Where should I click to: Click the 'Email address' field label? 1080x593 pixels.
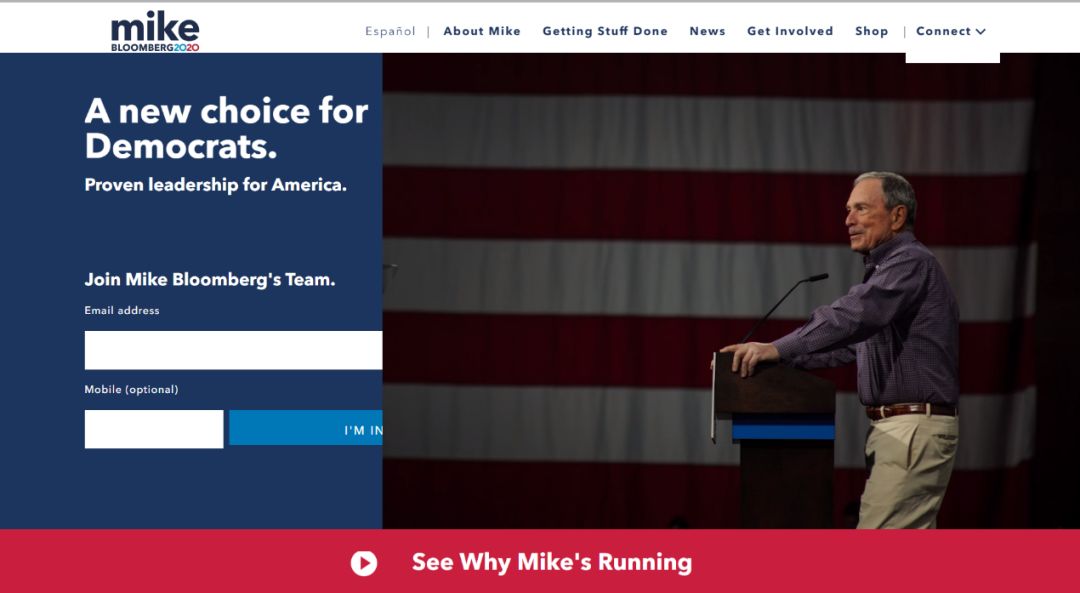point(122,311)
